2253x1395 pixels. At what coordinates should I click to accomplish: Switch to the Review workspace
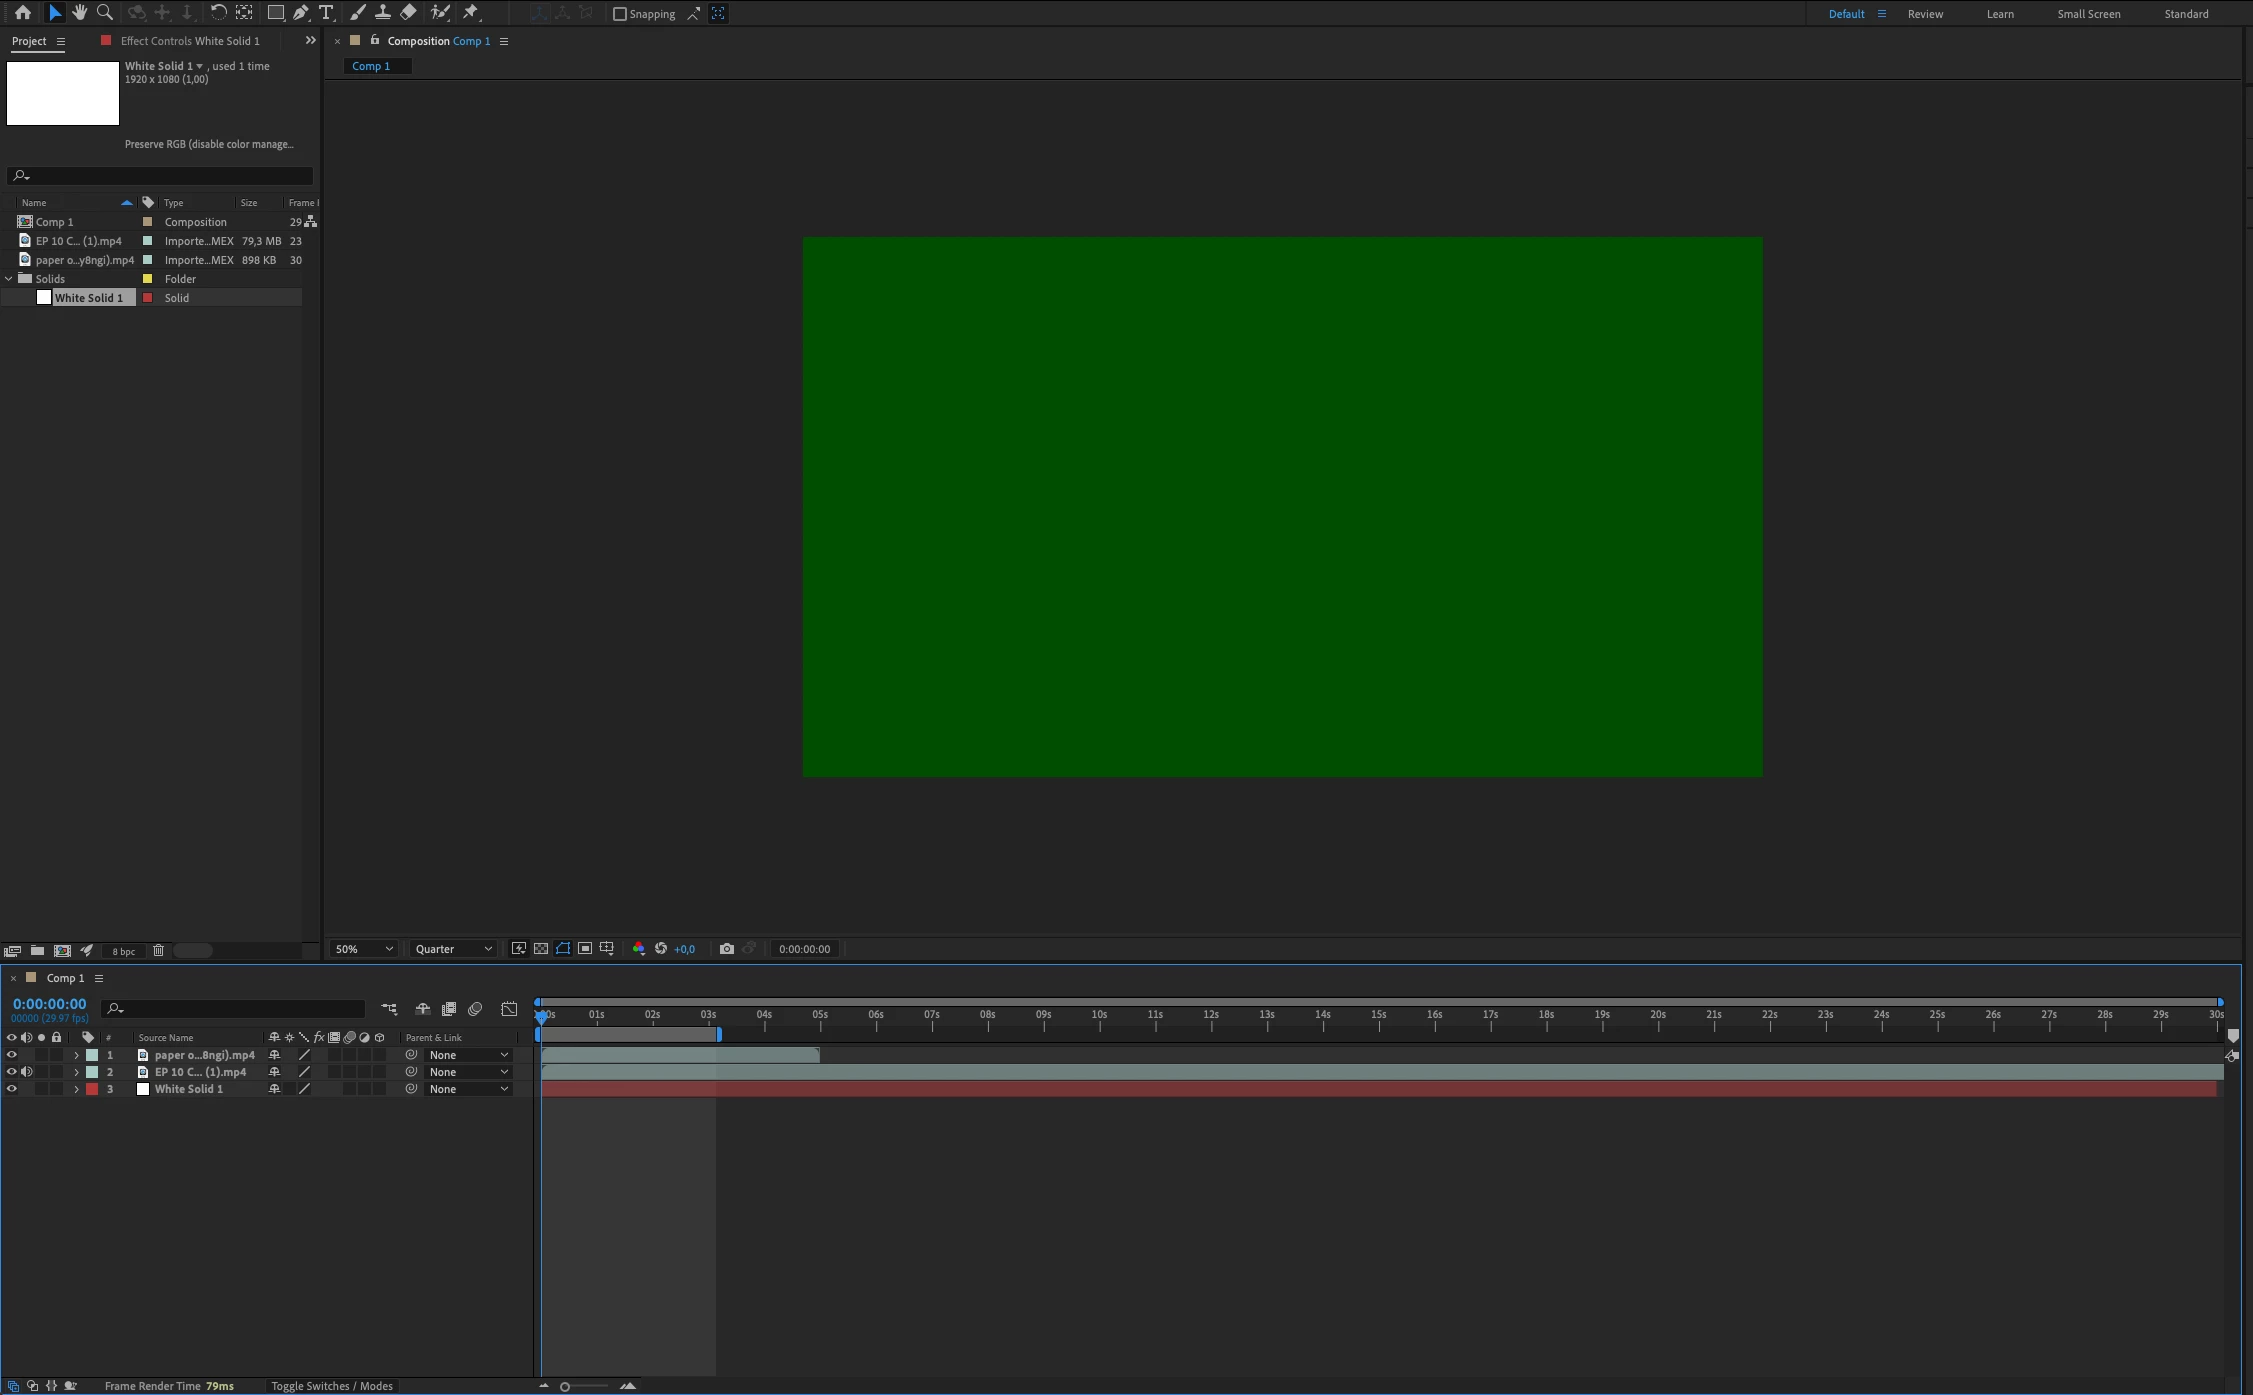coord(1925,14)
